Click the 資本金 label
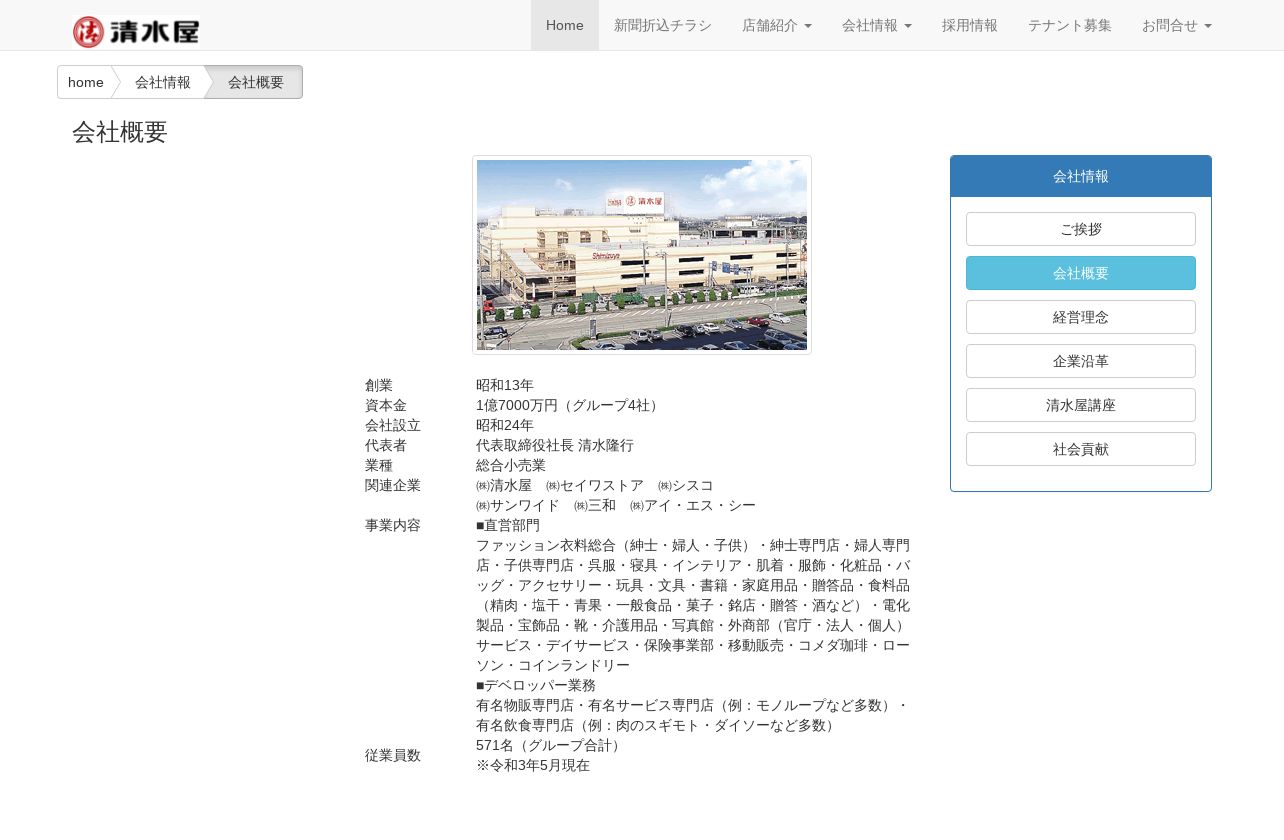1284x840 pixels. [x=386, y=405]
